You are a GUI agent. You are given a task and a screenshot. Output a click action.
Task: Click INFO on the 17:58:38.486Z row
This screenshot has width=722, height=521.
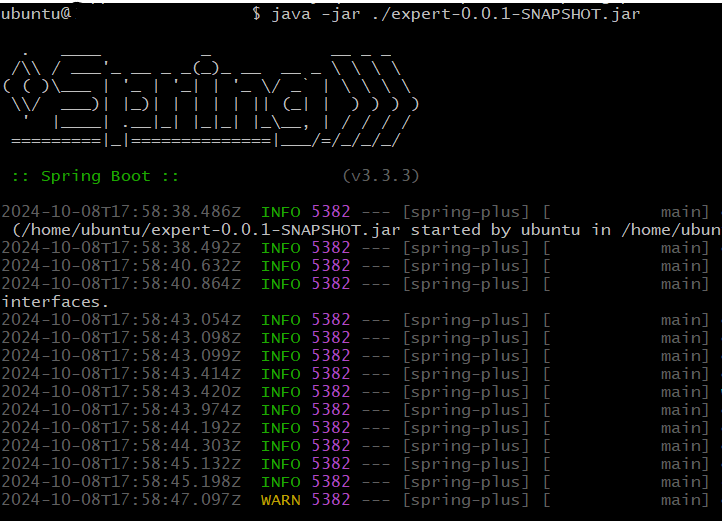pyautogui.click(x=280, y=212)
